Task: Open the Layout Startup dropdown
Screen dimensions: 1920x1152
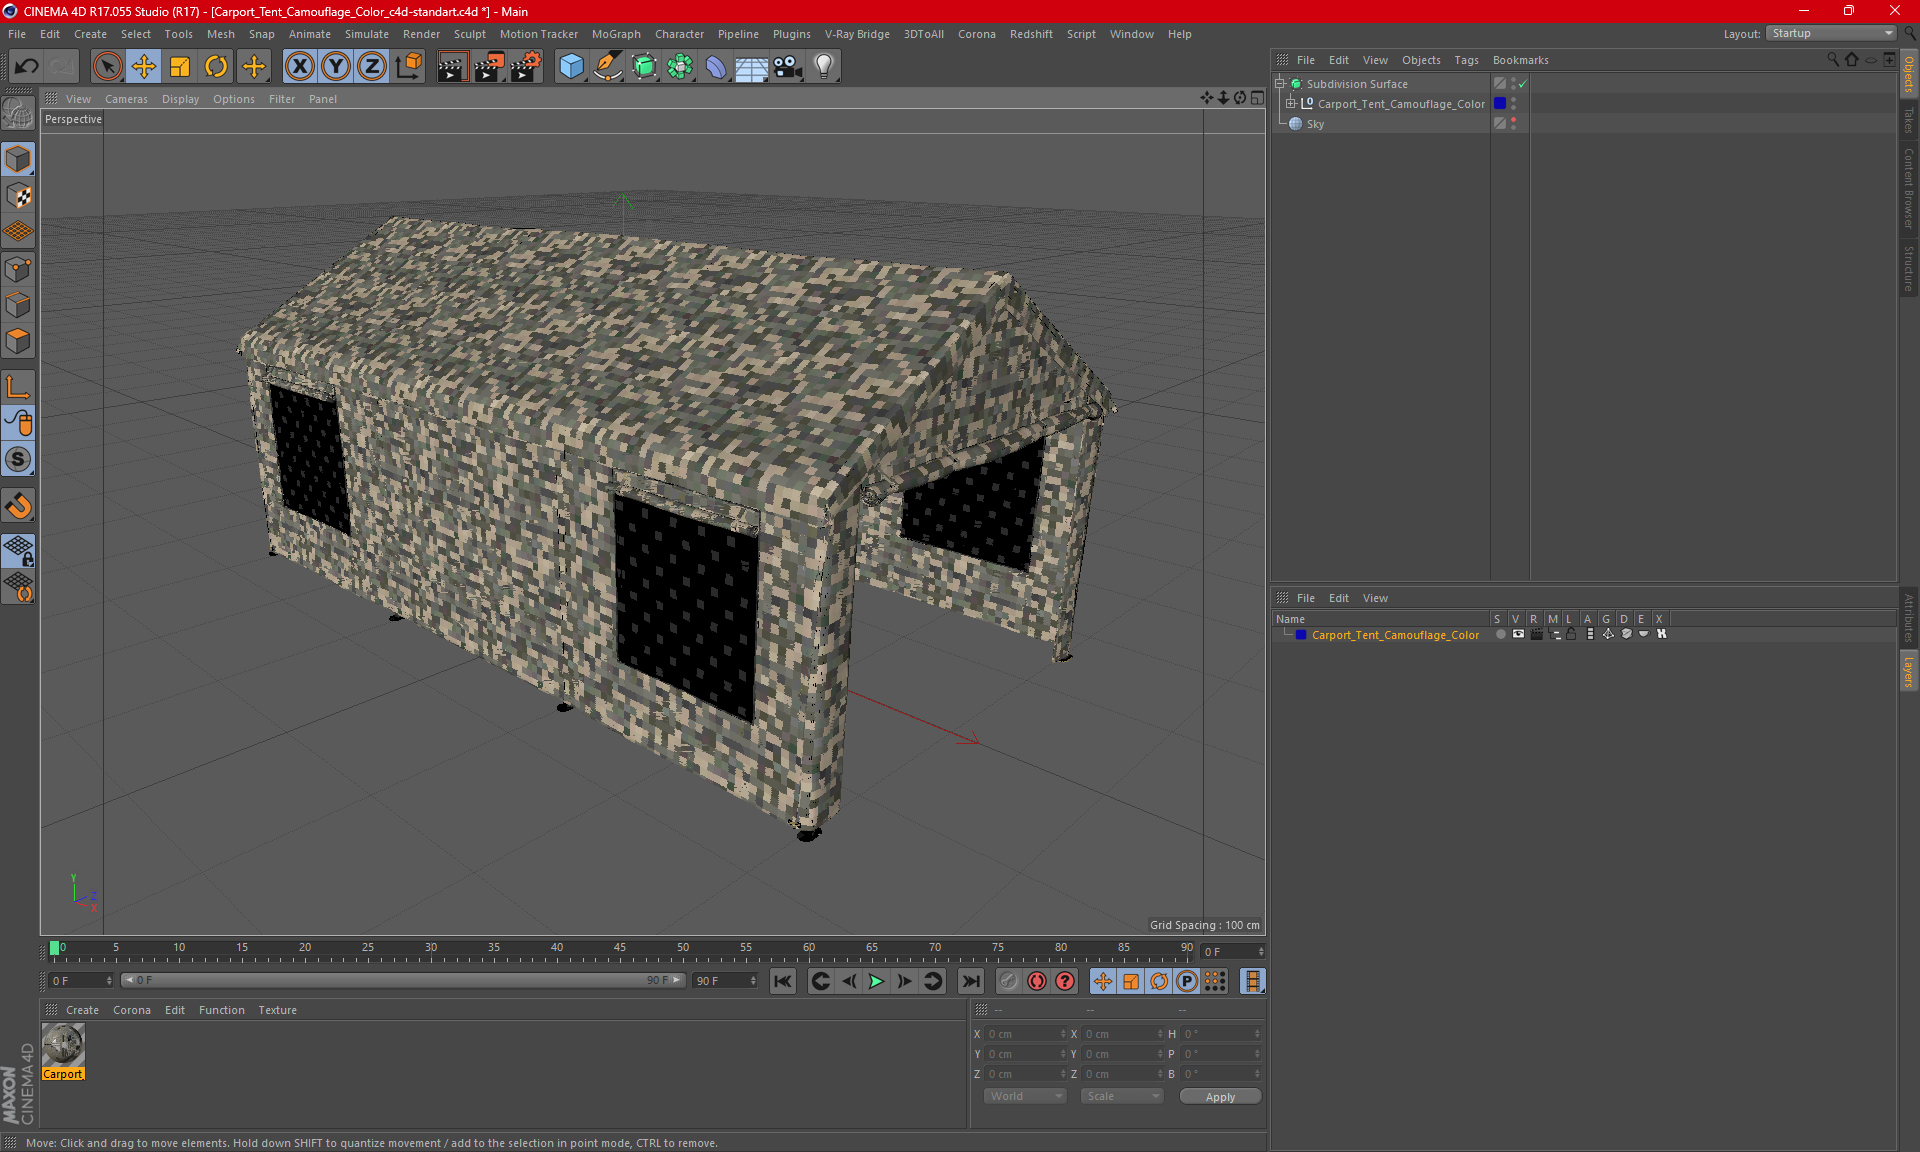Action: [1831, 33]
